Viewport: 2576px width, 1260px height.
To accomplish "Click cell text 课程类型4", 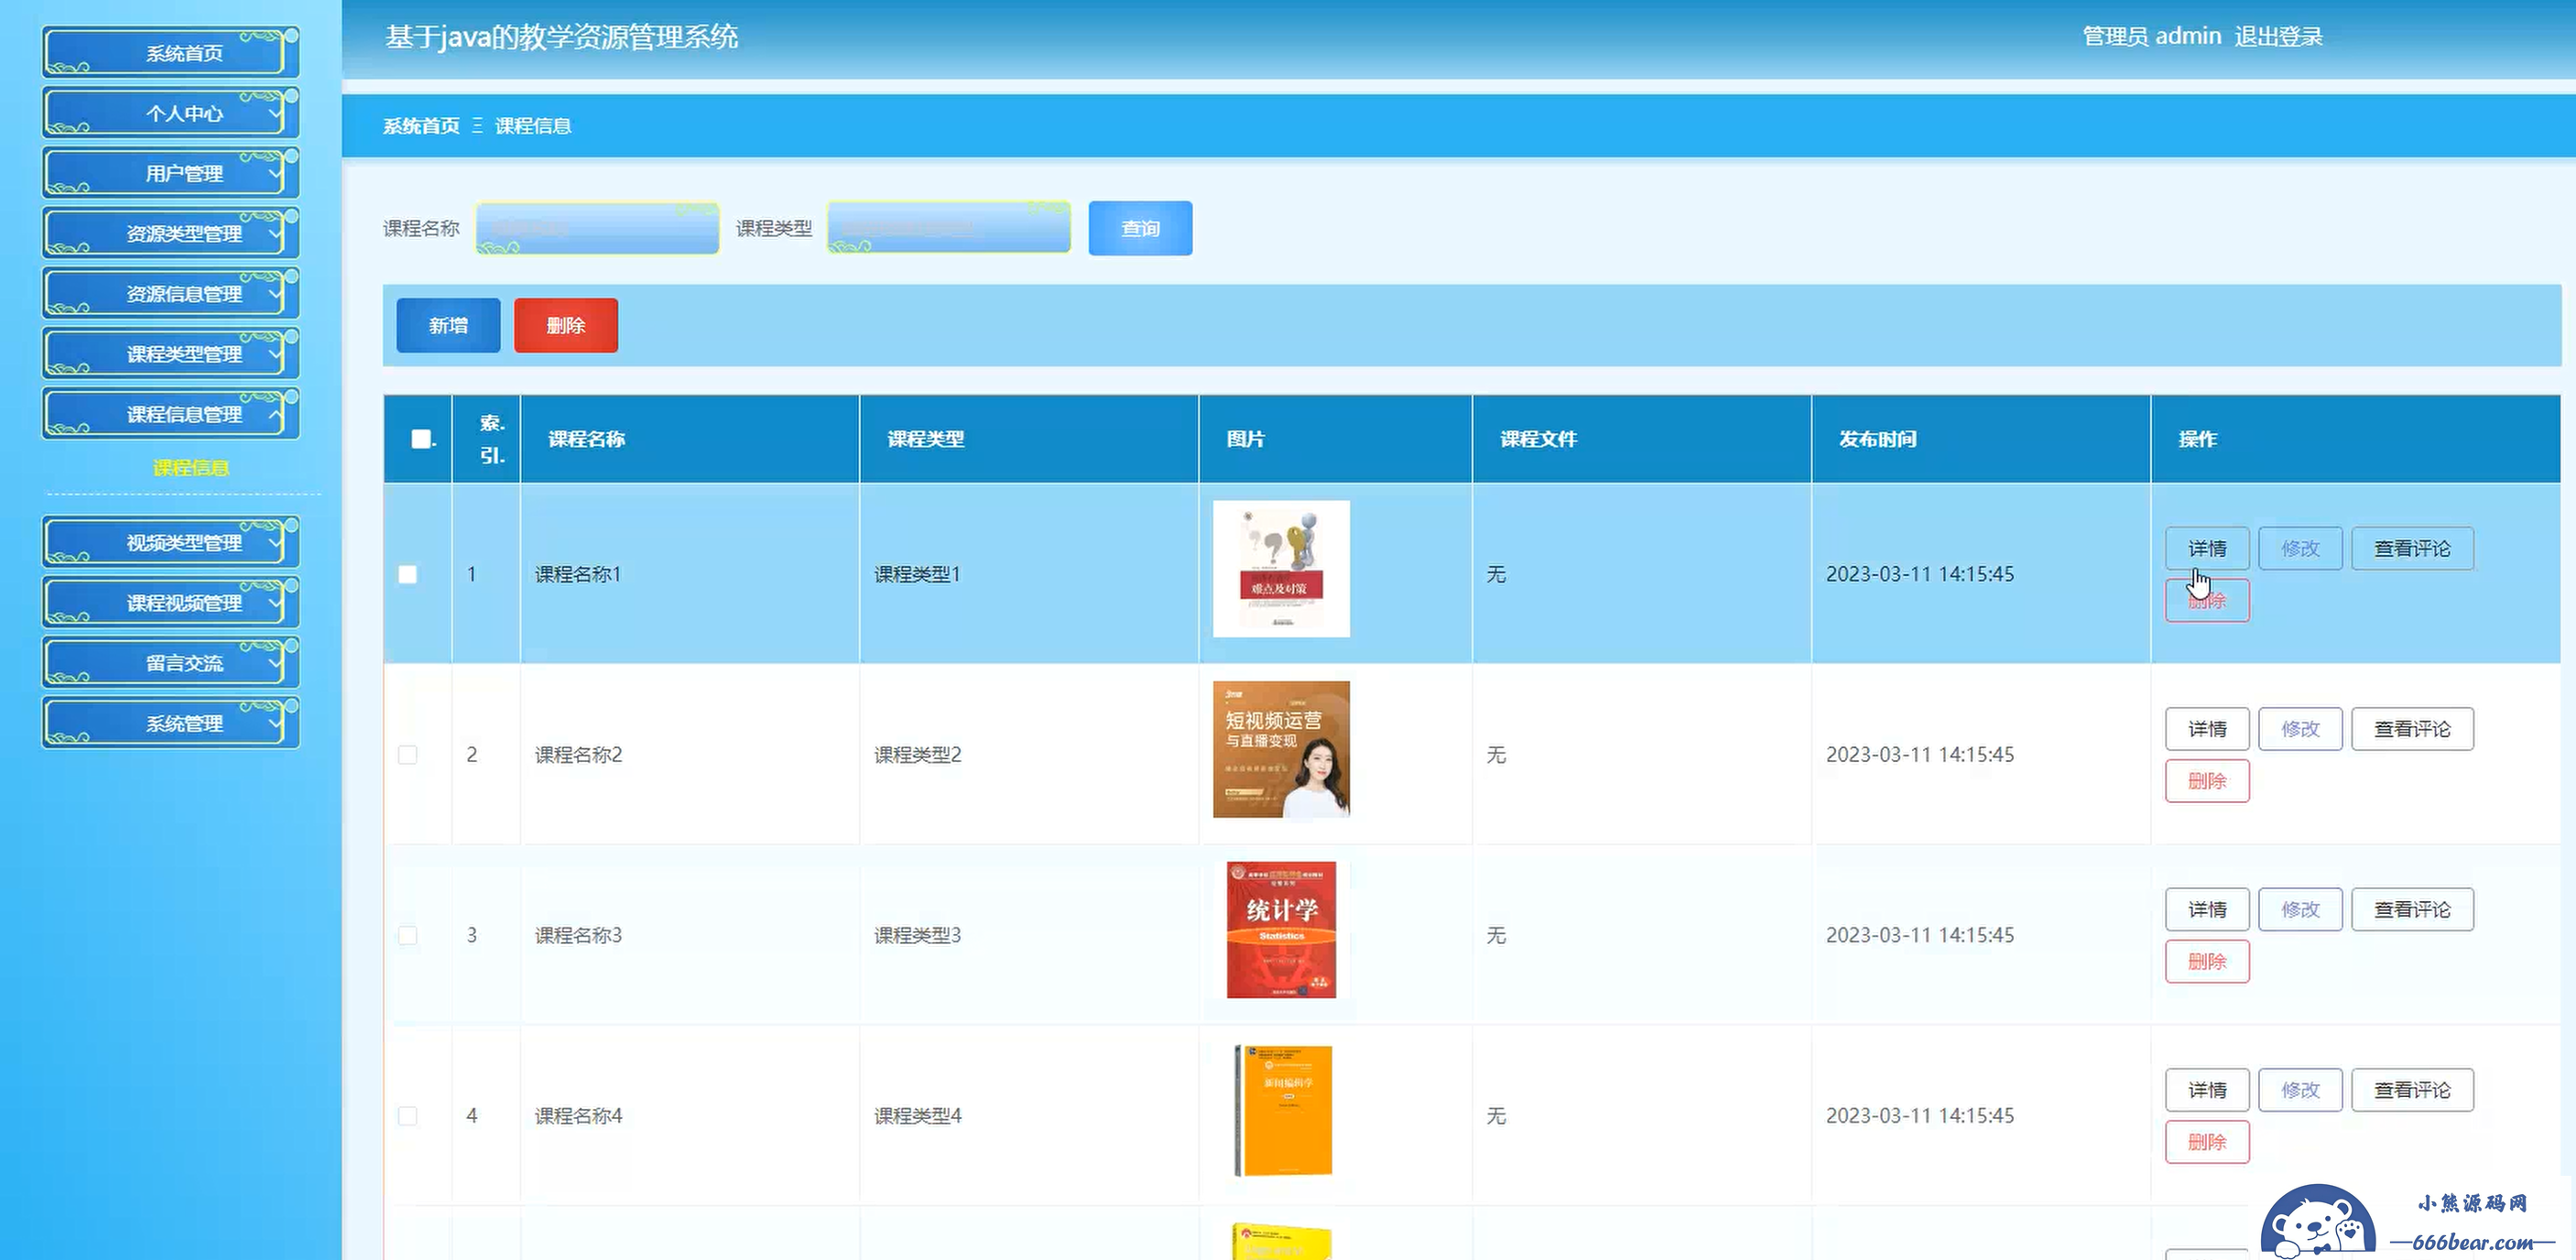I will pyautogui.click(x=918, y=1115).
